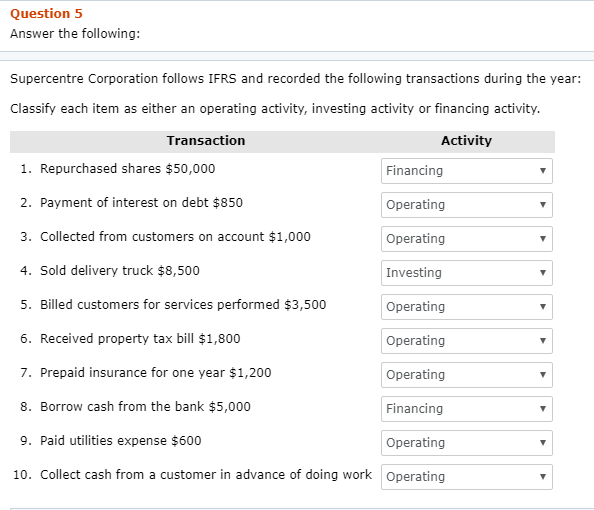Open dropdown for Received property tax bill
This screenshot has height=510, width=594.
point(467,341)
